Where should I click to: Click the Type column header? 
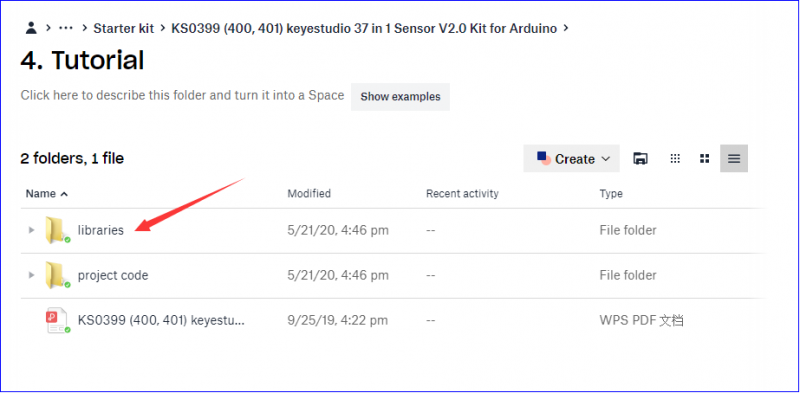point(611,193)
